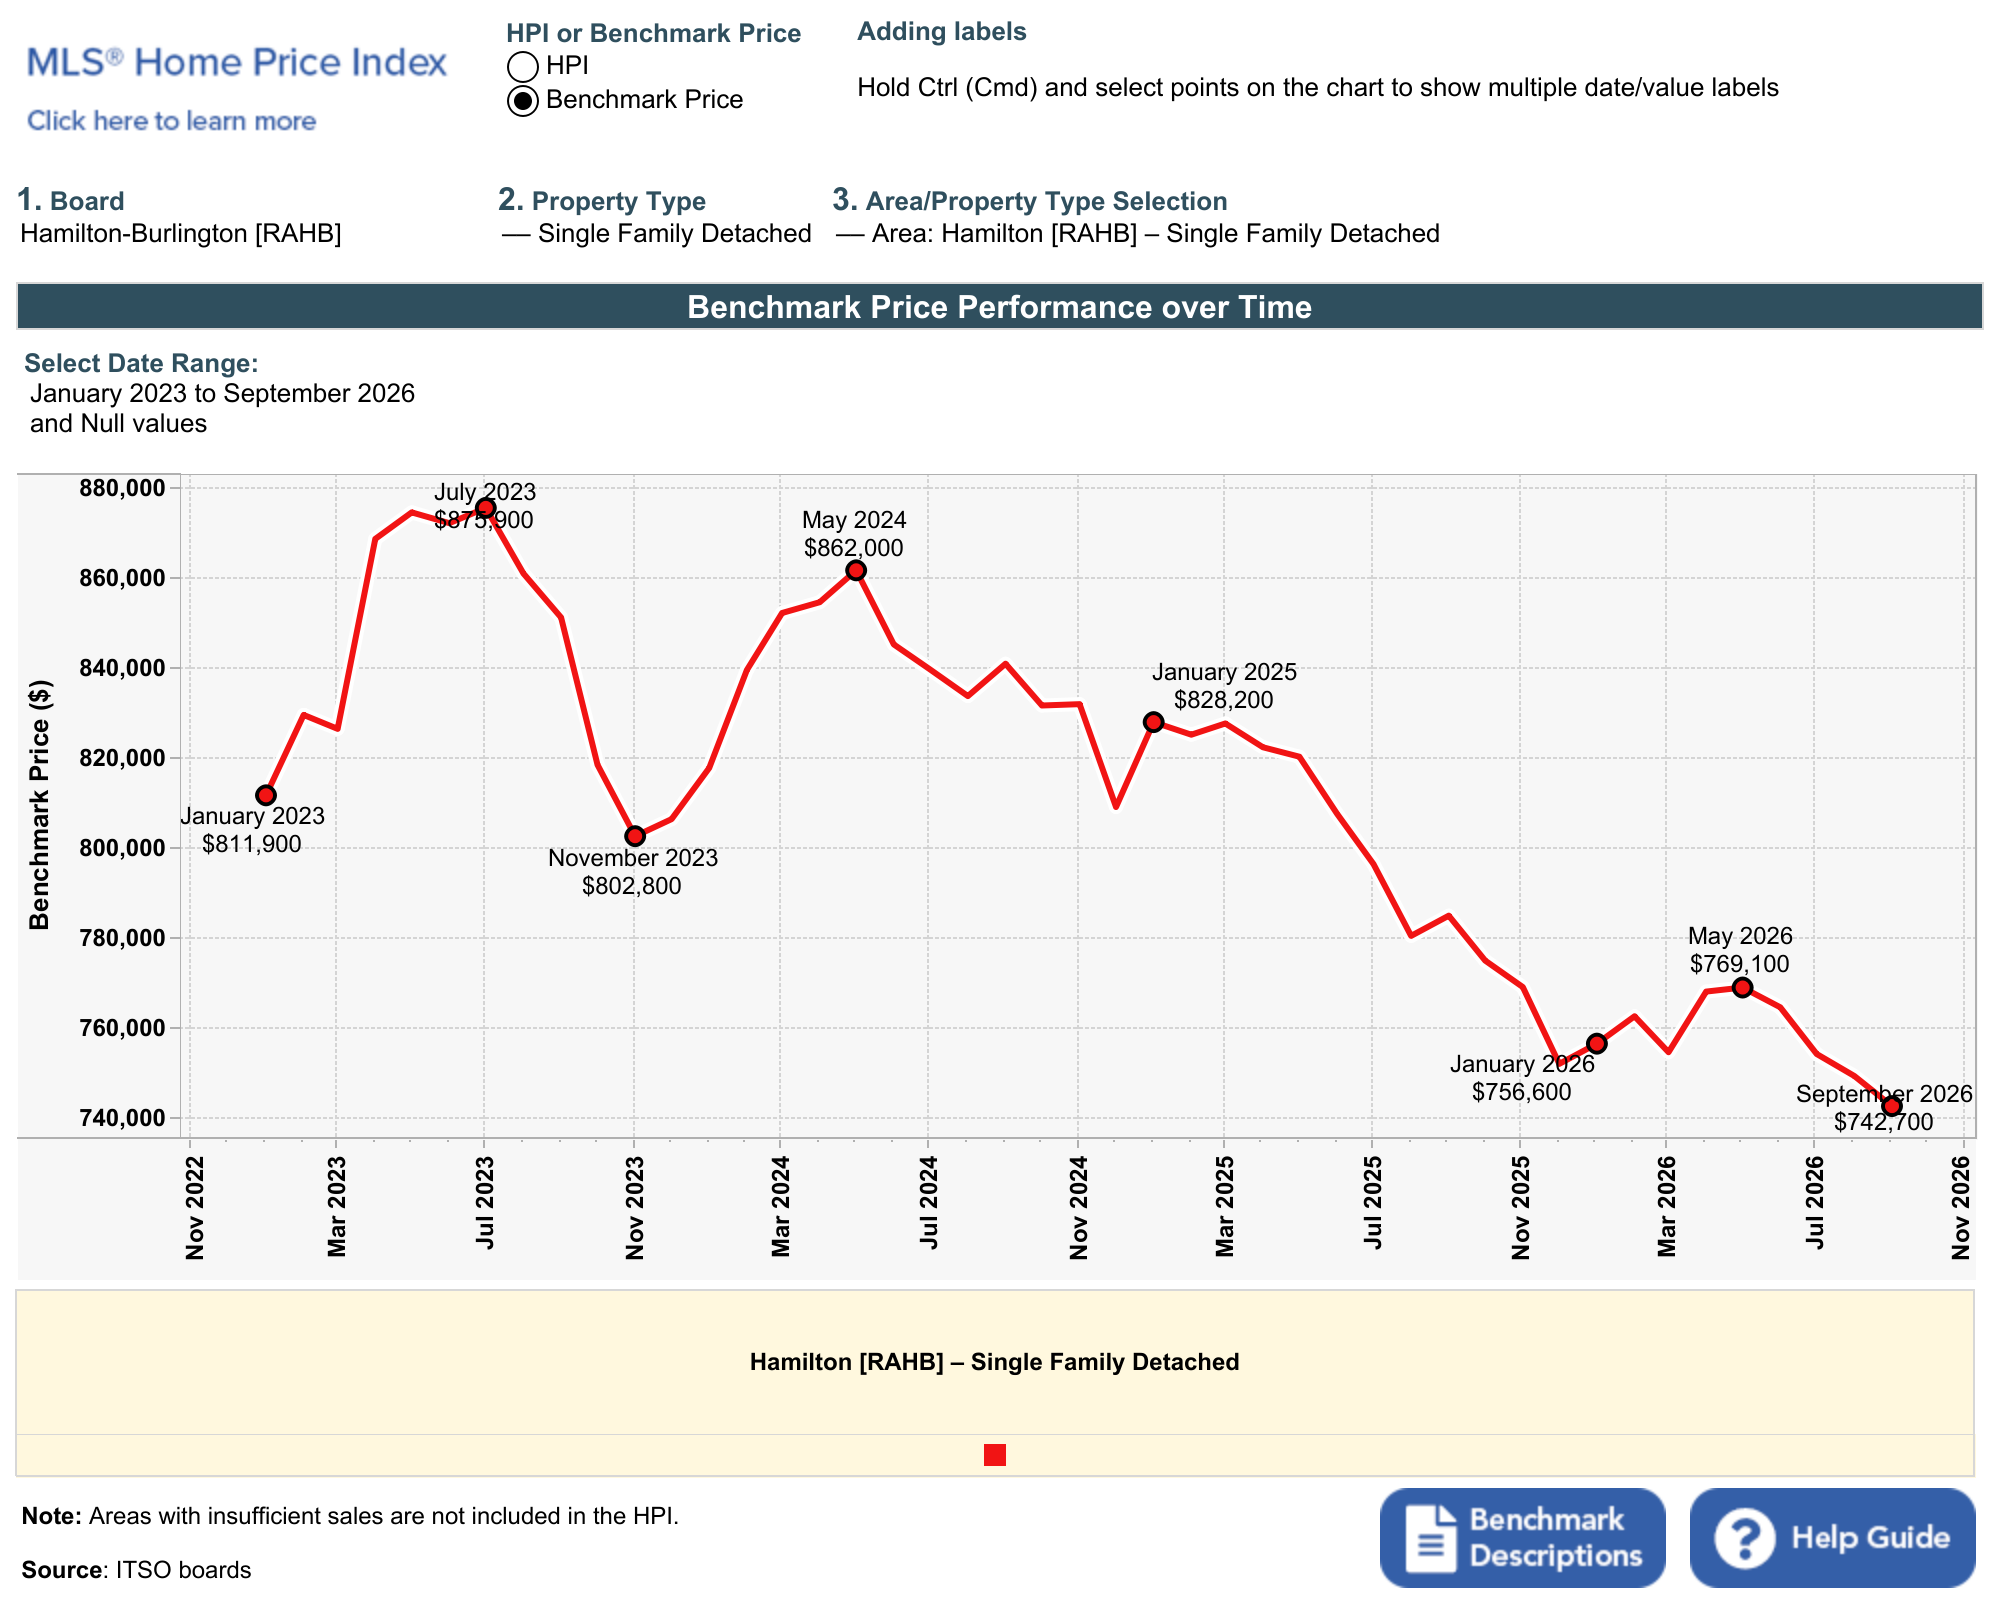Click the 'Benchmark Price Performance over Time' header
Image resolution: width=1998 pixels, height=1598 pixels.
[999, 307]
